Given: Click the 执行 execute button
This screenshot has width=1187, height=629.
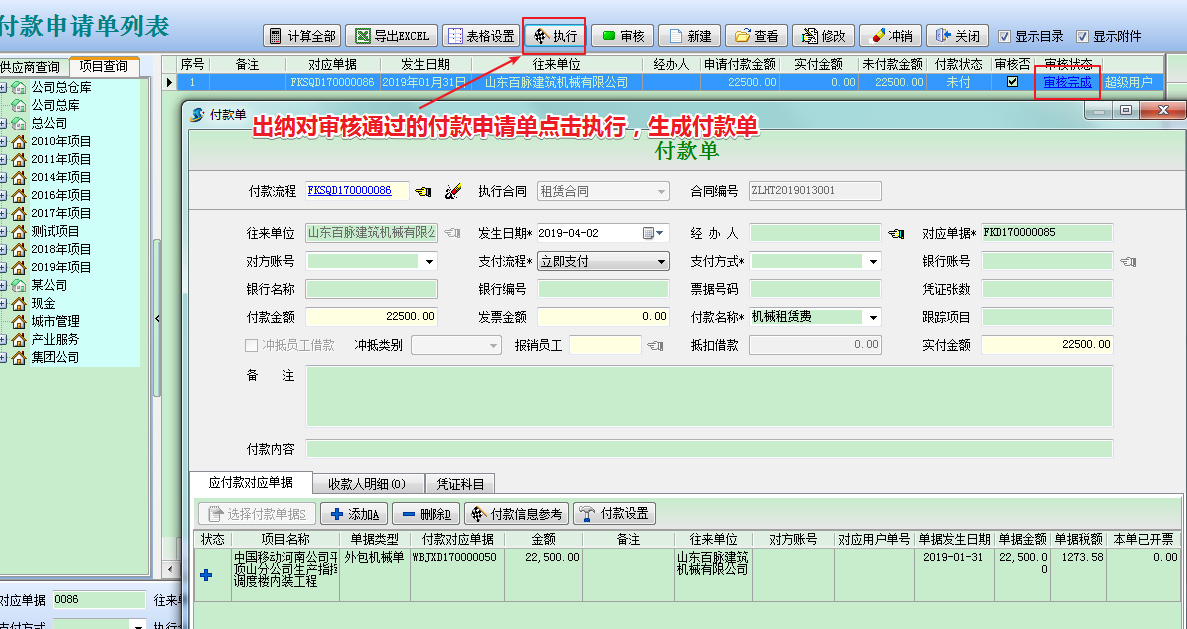Looking at the screenshot, I should (x=556, y=36).
